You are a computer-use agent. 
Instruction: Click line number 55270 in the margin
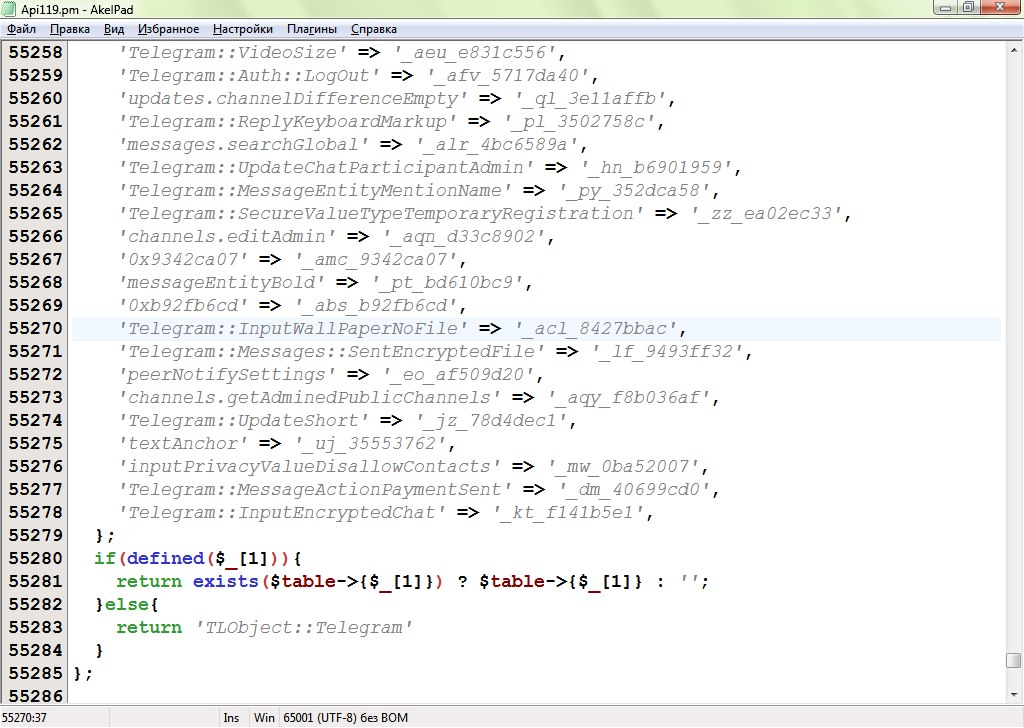pos(35,328)
